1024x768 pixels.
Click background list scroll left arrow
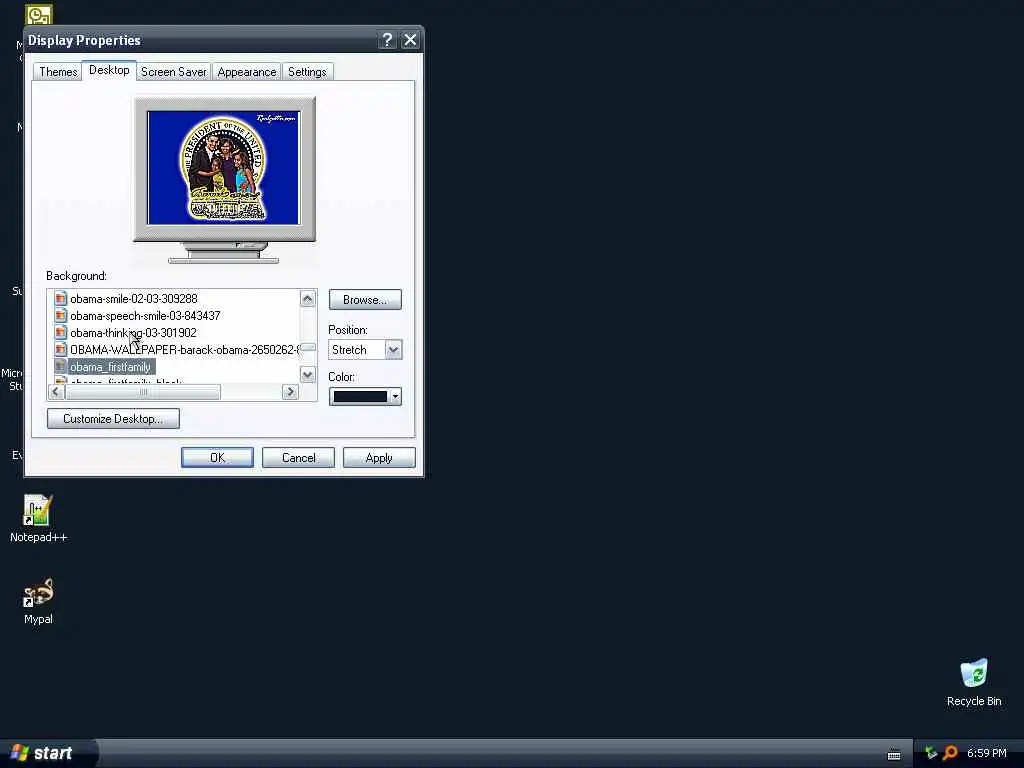point(56,391)
